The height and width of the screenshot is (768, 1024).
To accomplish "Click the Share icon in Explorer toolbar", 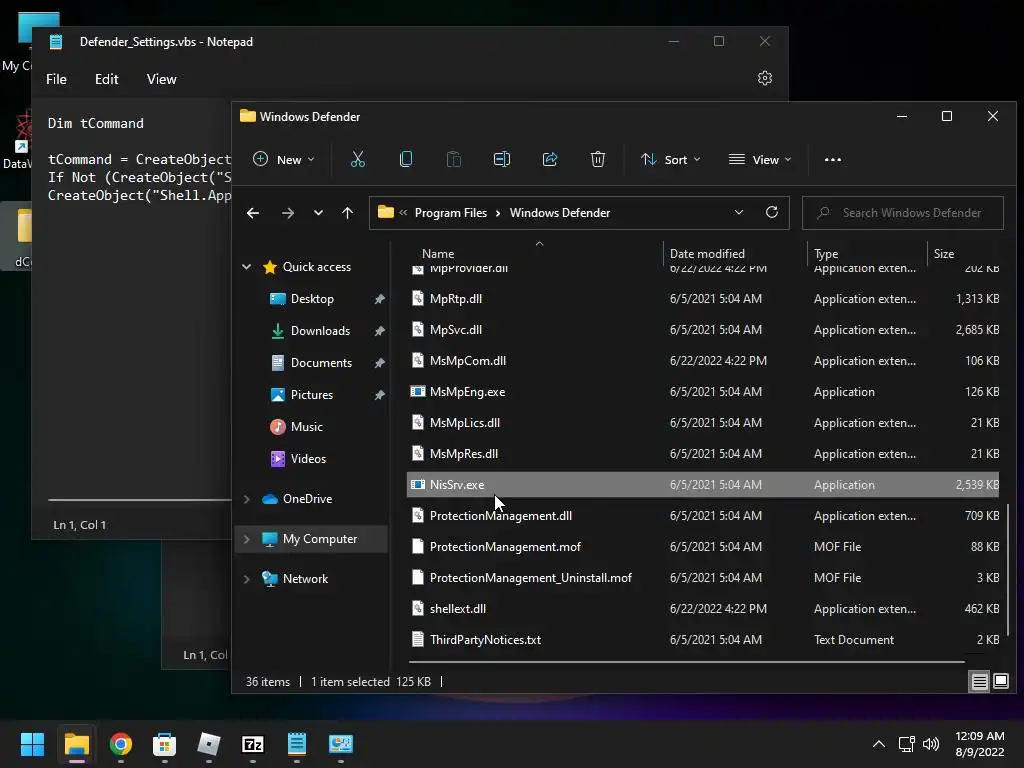I will coord(550,159).
